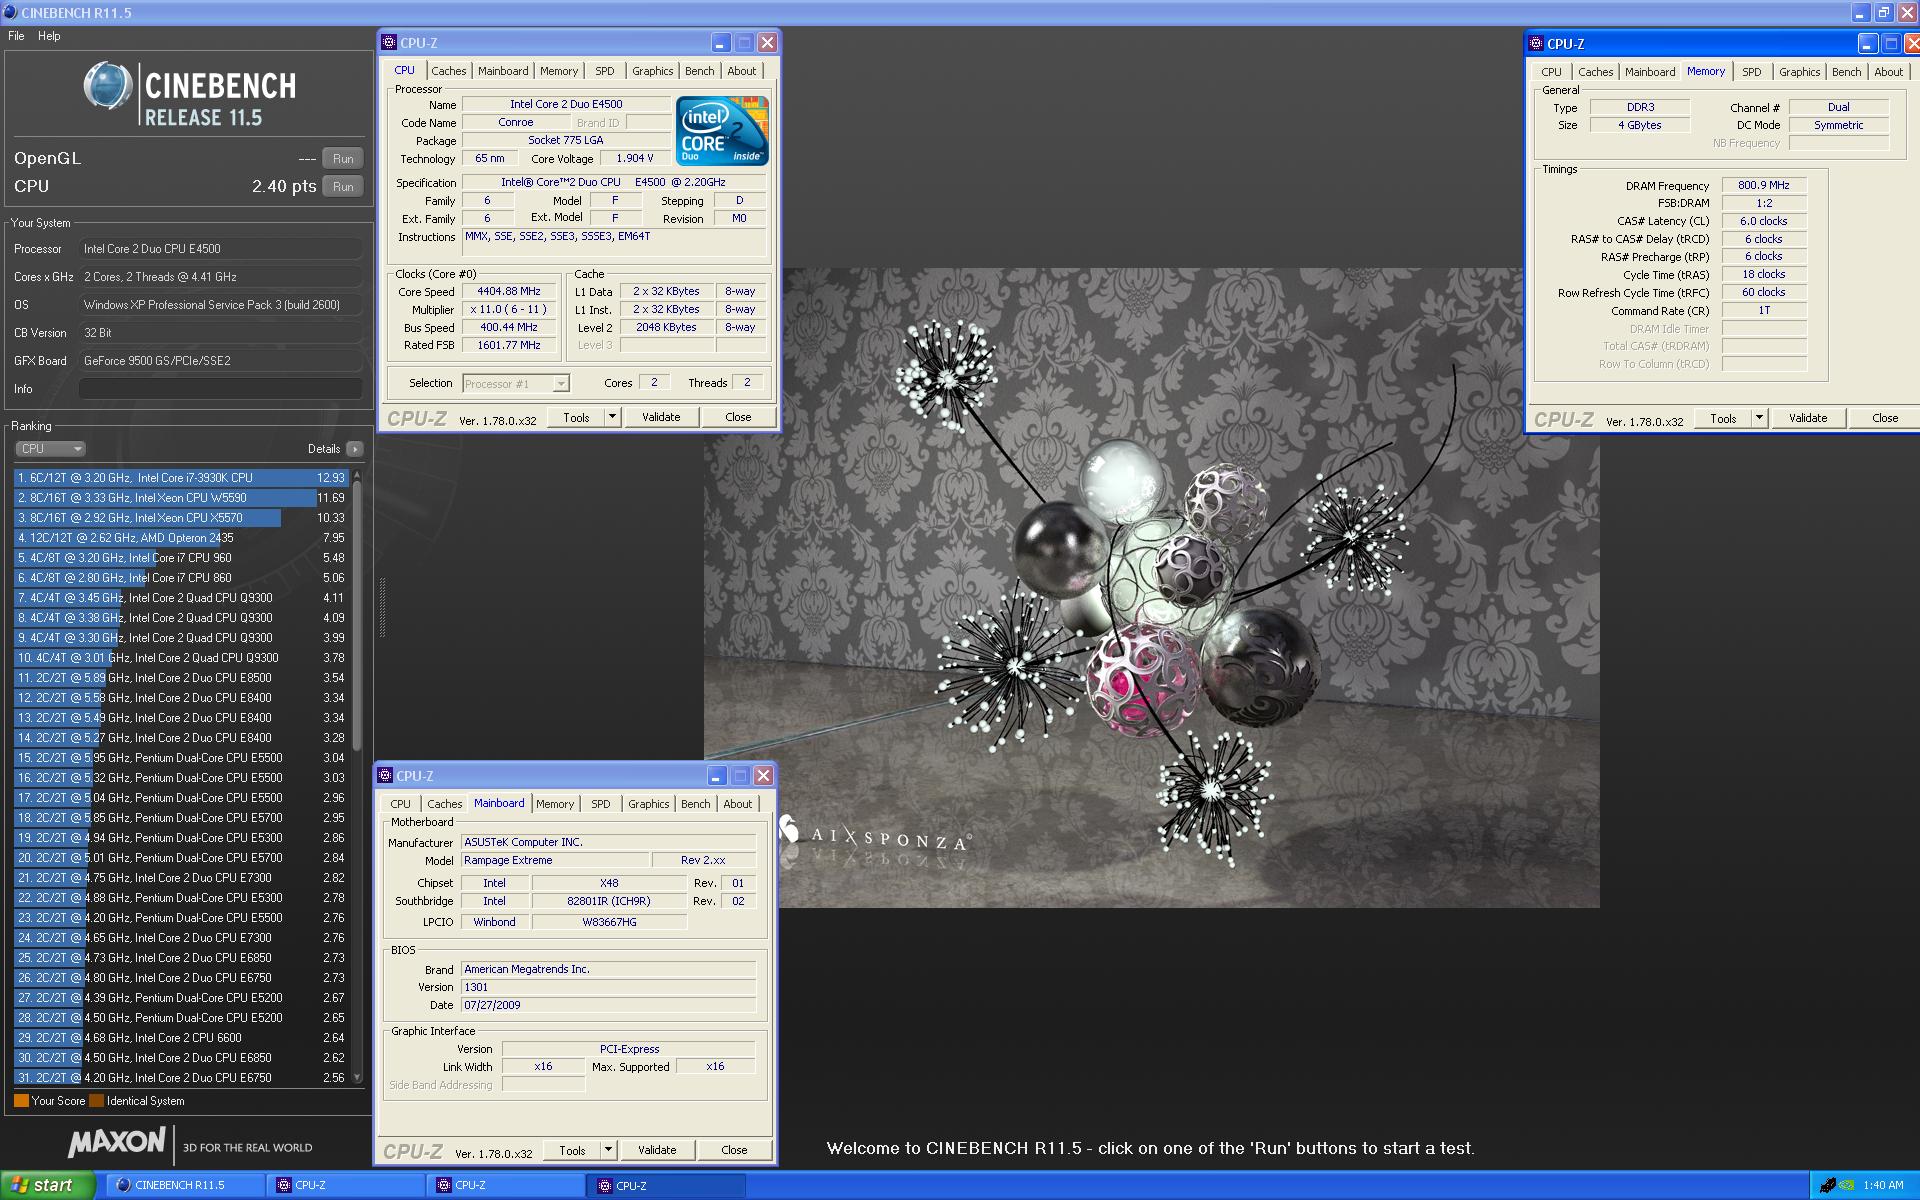This screenshot has width=1920, height=1200.
Task: Click the CPU-Z icon in Mainboard window title
Action: click(386, 776)
